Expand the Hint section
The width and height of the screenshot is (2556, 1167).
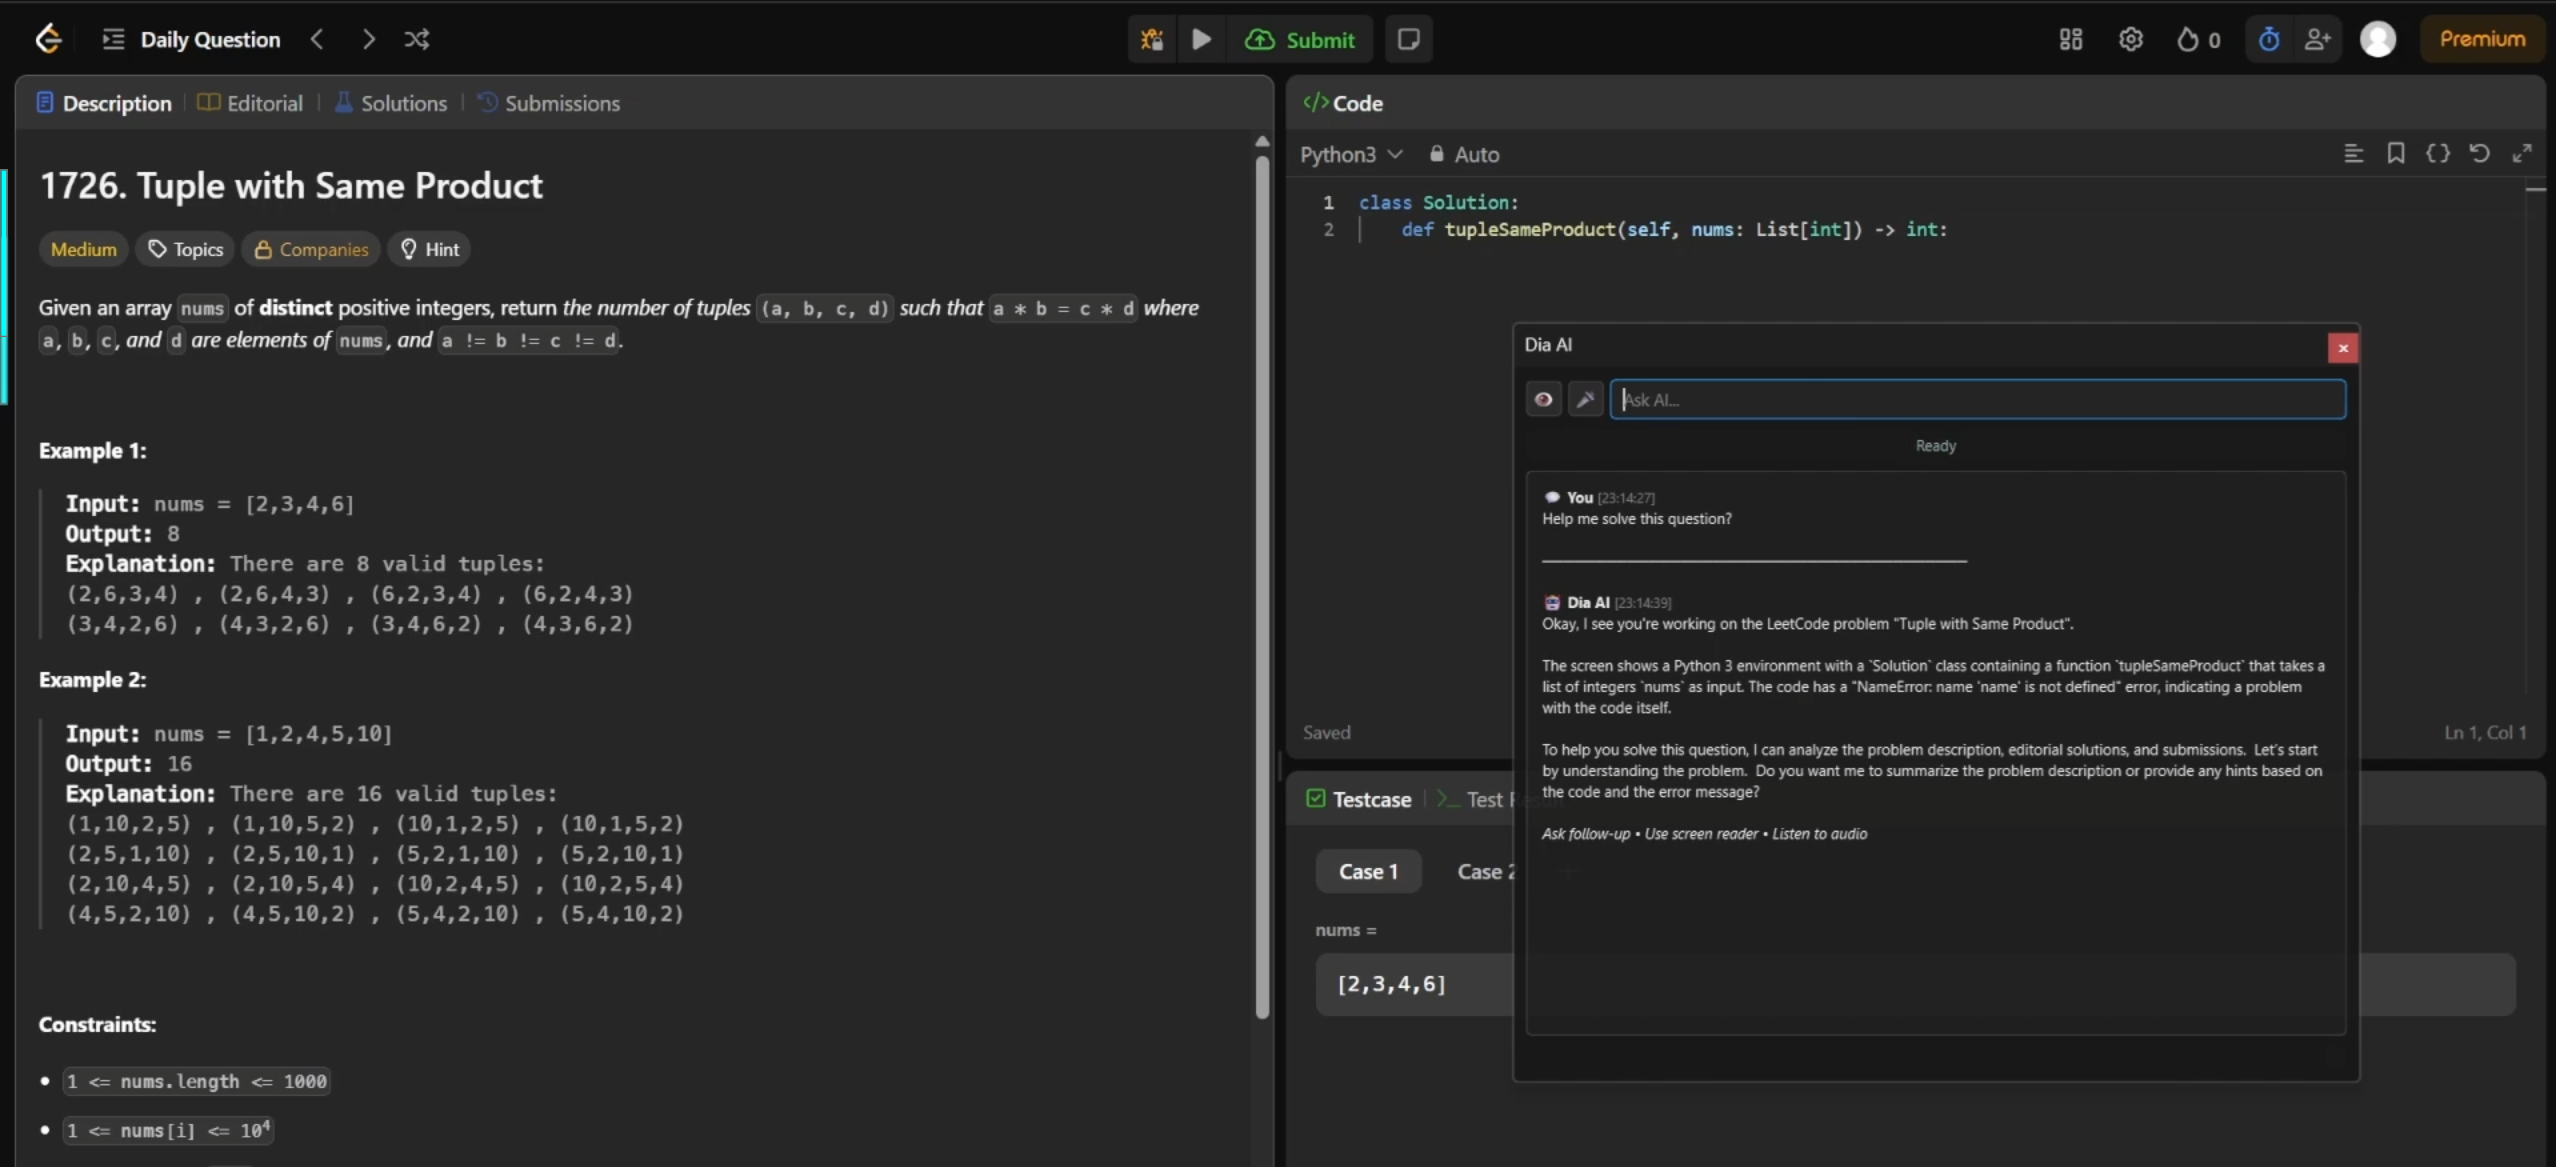pyautogui.click(x=430, y=249)
